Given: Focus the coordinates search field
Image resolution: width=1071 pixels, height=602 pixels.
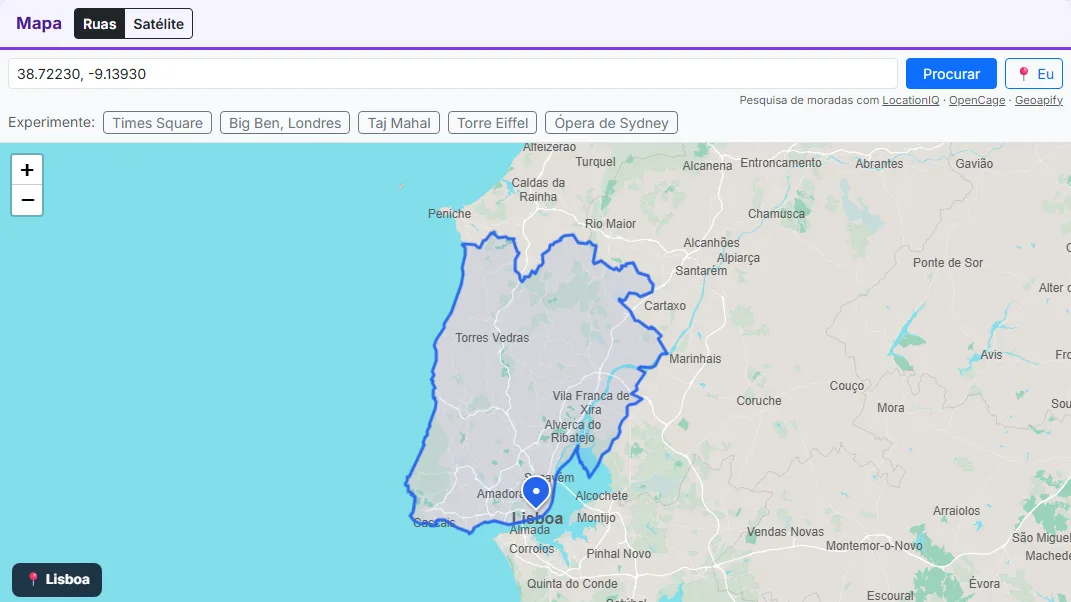Looking at the screenshot, I should (453, 74).
